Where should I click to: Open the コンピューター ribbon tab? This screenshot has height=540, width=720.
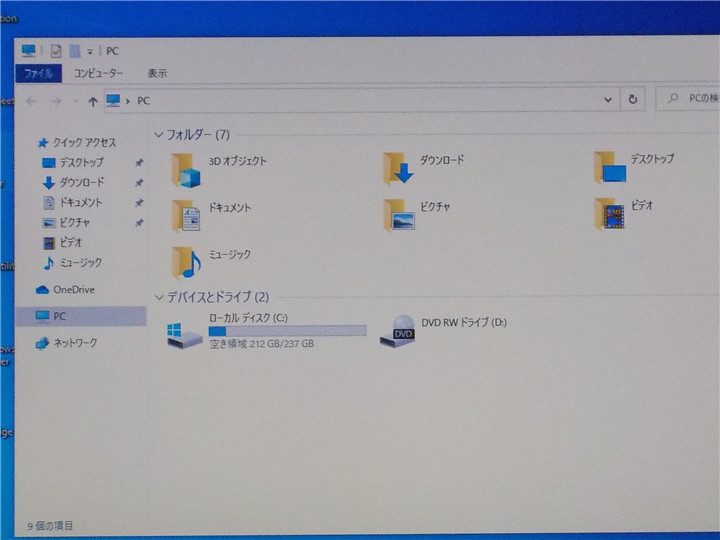pos(98,73)
